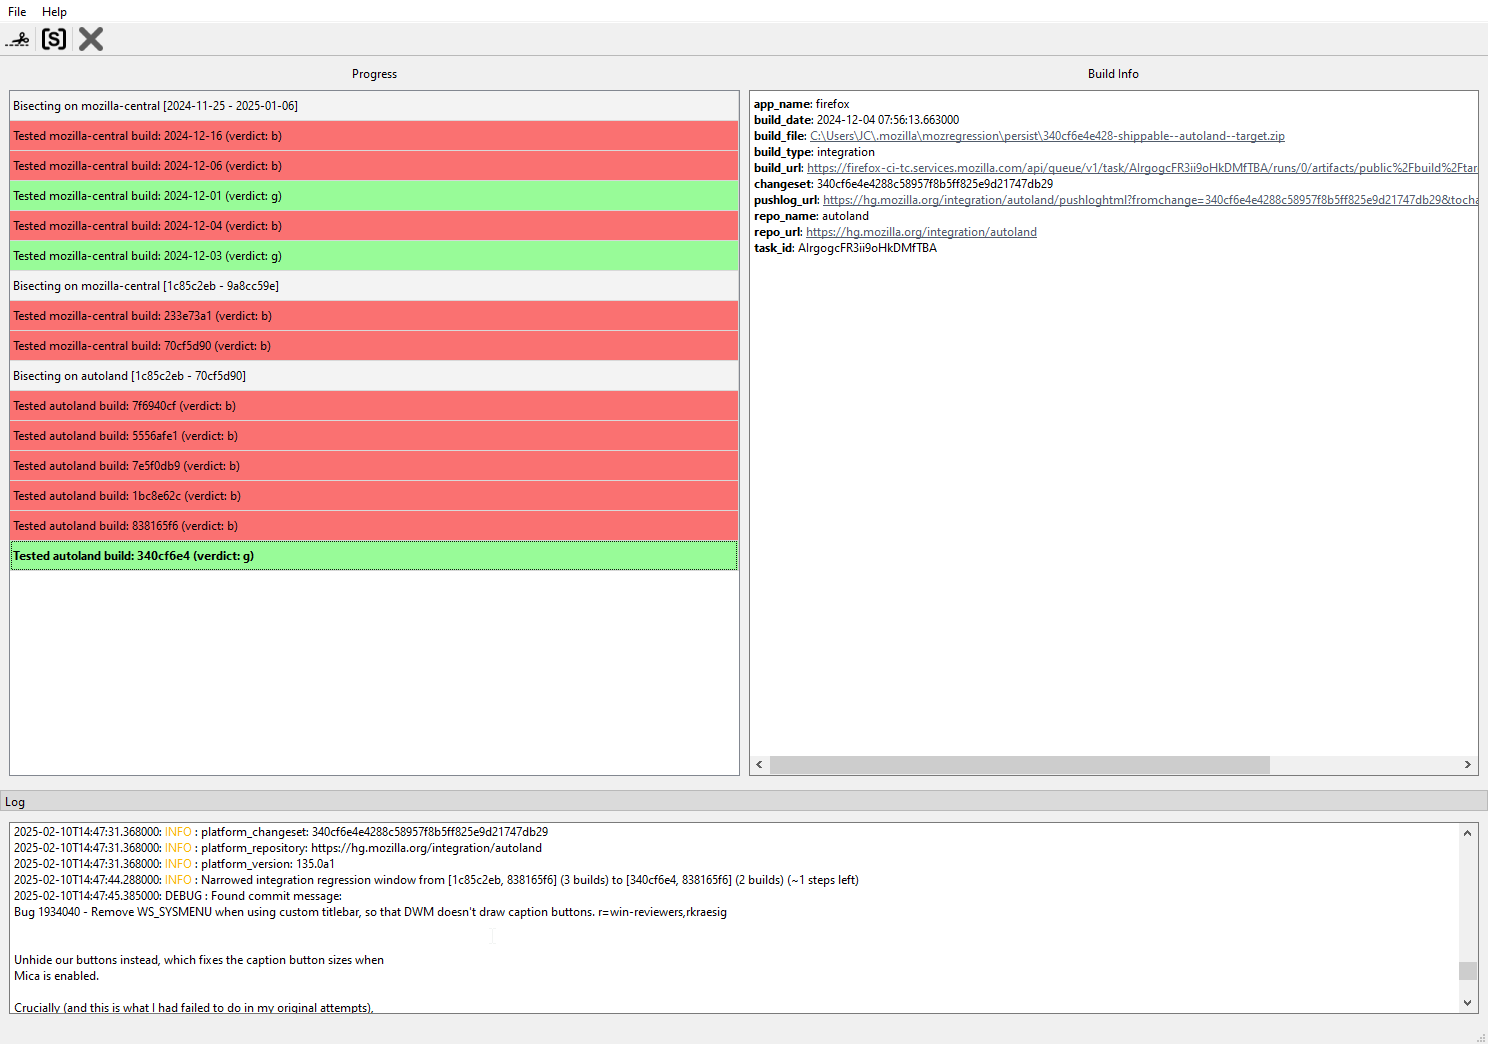Click the platform_version 135.0a1 log line
The image size is (1488, 1044).
174,864
